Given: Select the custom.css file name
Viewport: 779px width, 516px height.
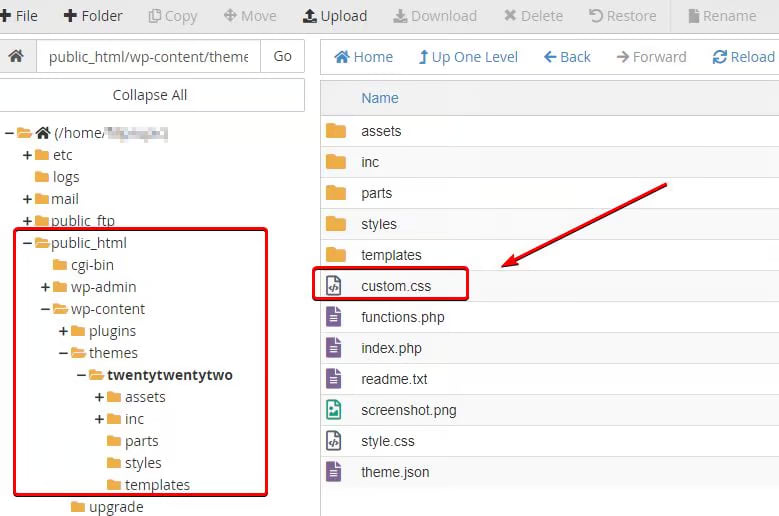Looking at the screenshot, I should click(x=396, y=286).
